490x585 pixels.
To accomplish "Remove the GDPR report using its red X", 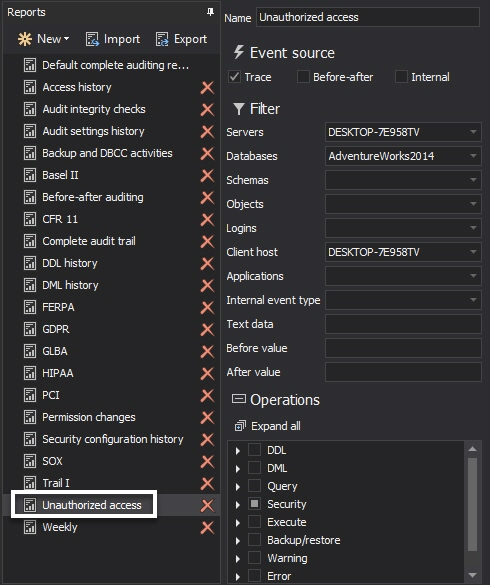I will coord(207,330).
